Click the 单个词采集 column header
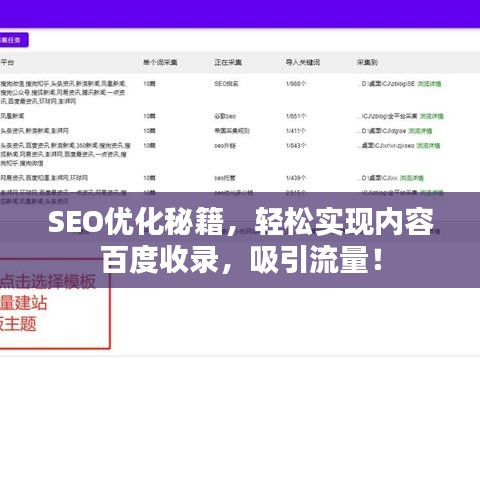Image resolution: width=480 pixels, height=480 pixels. 160,62
